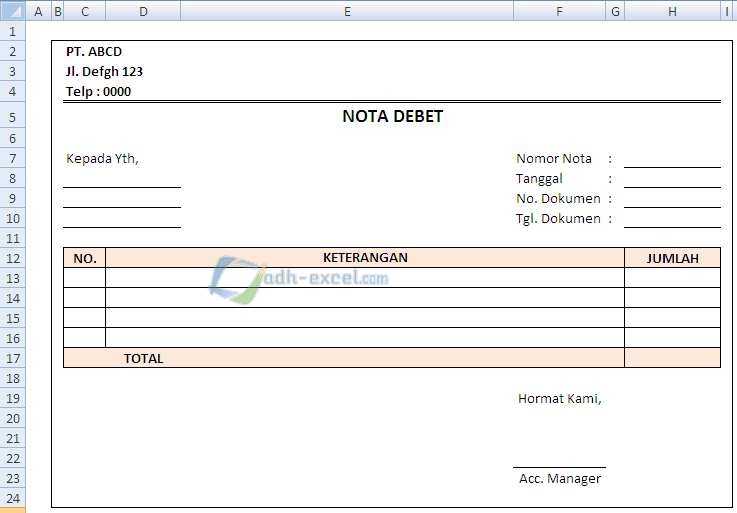
Task: Select column H header
Action: pyautogui.click(x=673, y=11)
